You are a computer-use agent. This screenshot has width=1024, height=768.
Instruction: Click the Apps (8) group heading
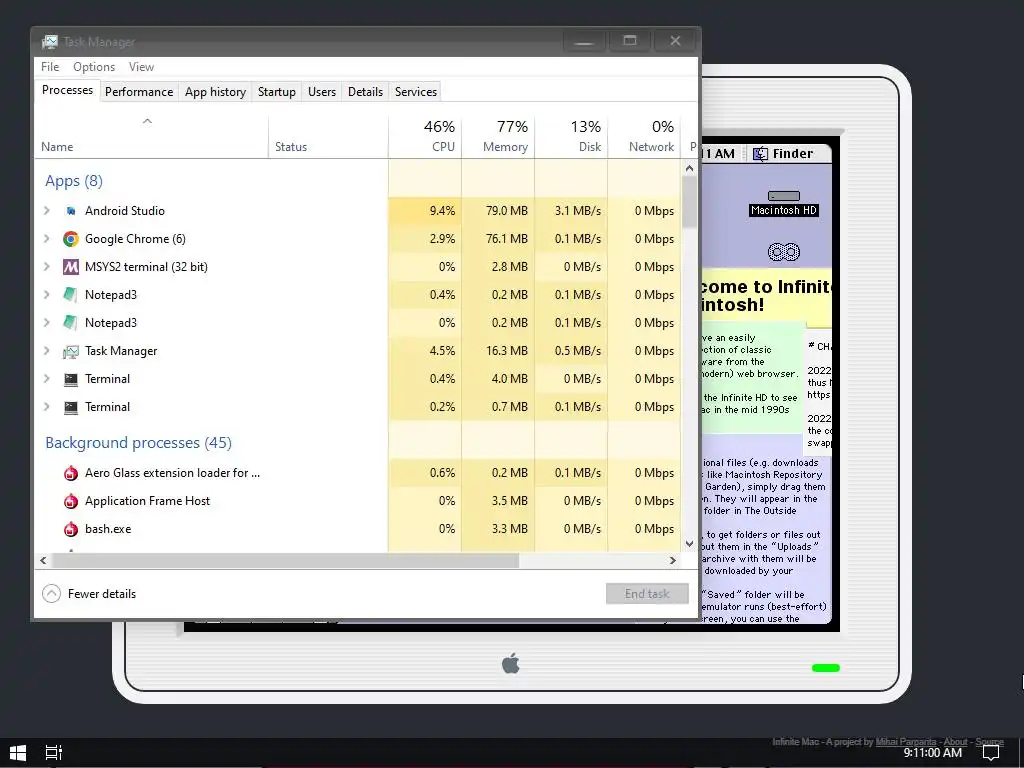[74, 181]
